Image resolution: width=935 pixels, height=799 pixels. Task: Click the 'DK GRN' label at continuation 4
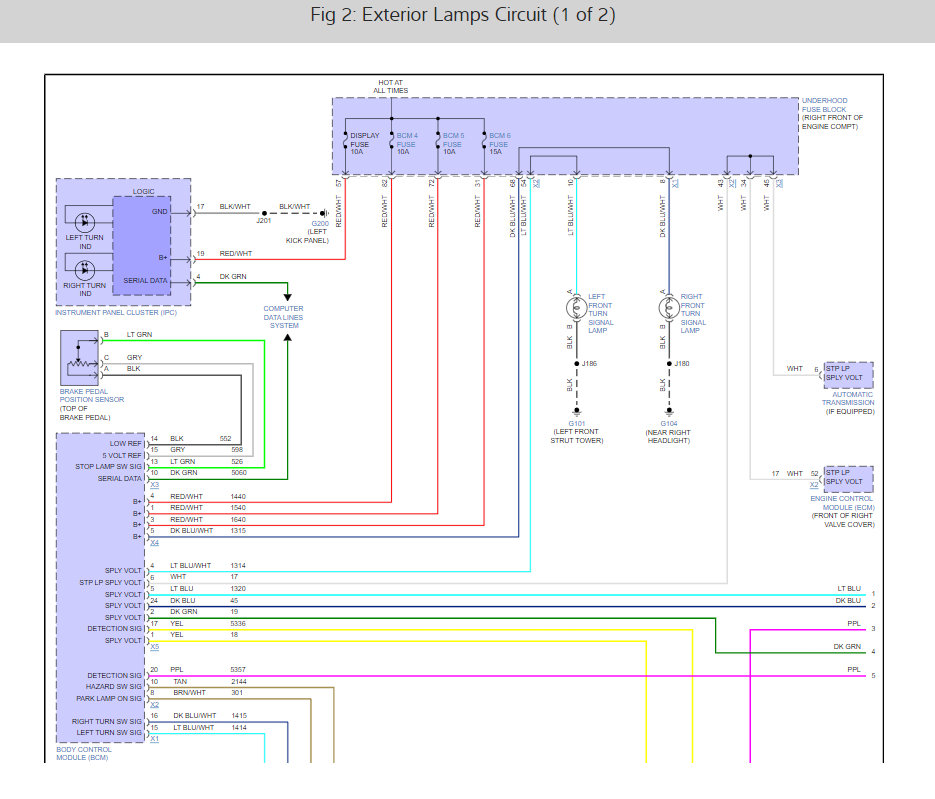click(x=847, y=646)
